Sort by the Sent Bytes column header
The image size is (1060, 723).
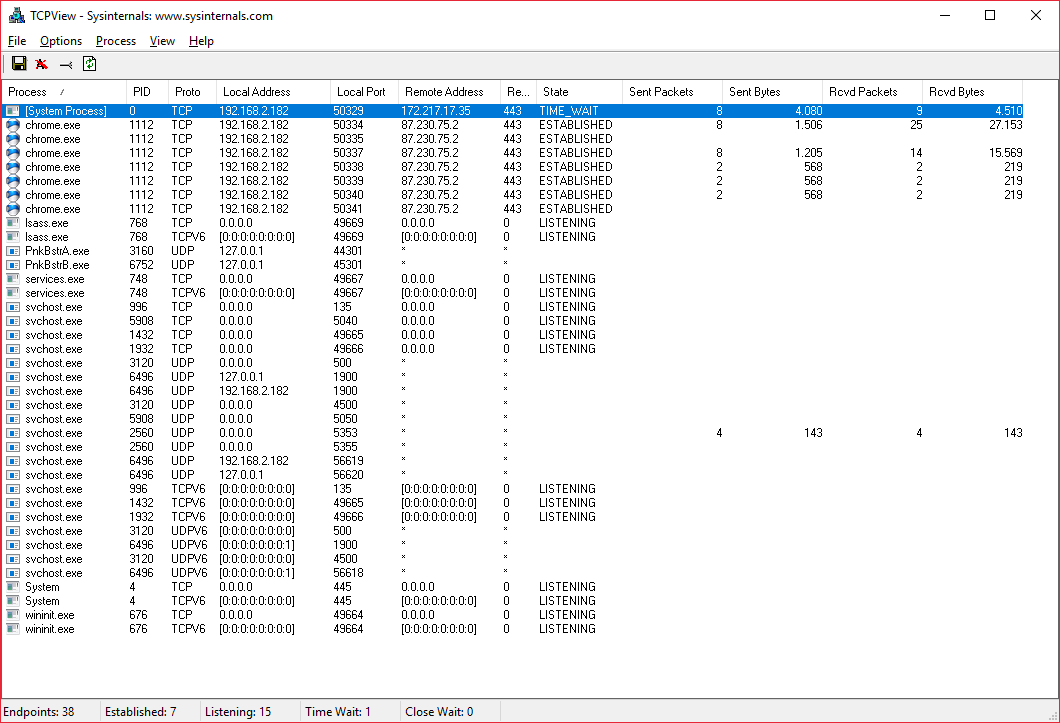[773, 92]
